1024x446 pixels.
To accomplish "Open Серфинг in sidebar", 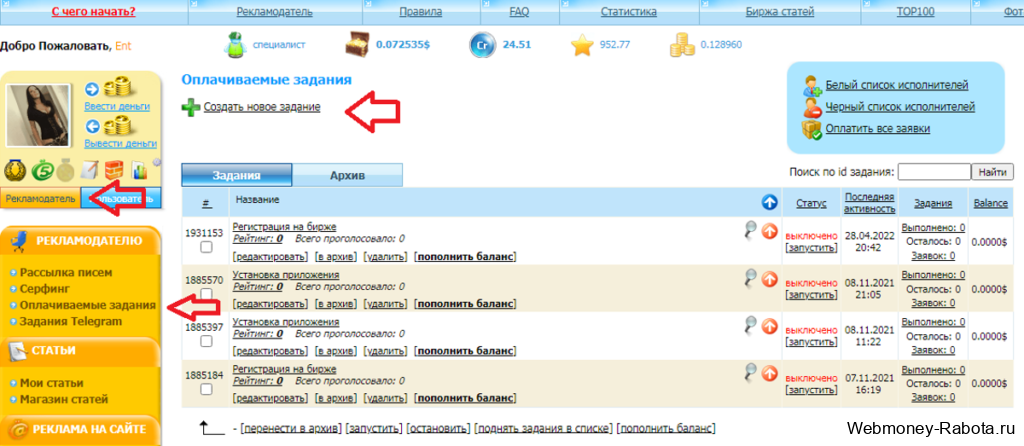I will (x=45, y=288).
